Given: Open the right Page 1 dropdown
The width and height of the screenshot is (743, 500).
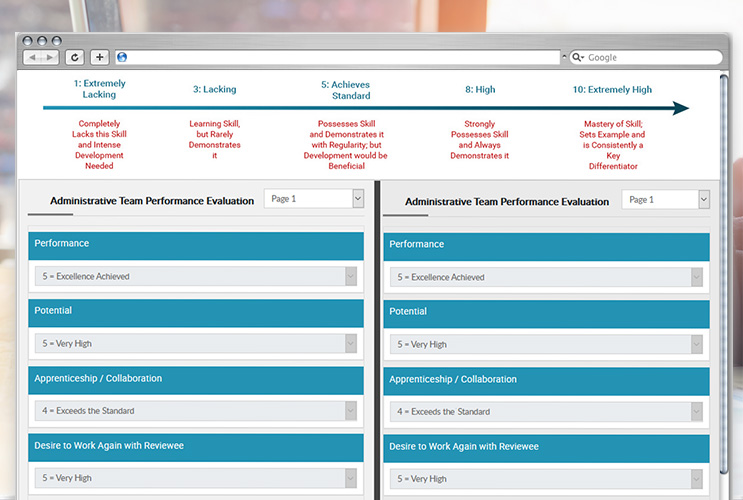Looking at the screenshot, I should (x=665, y=200).
